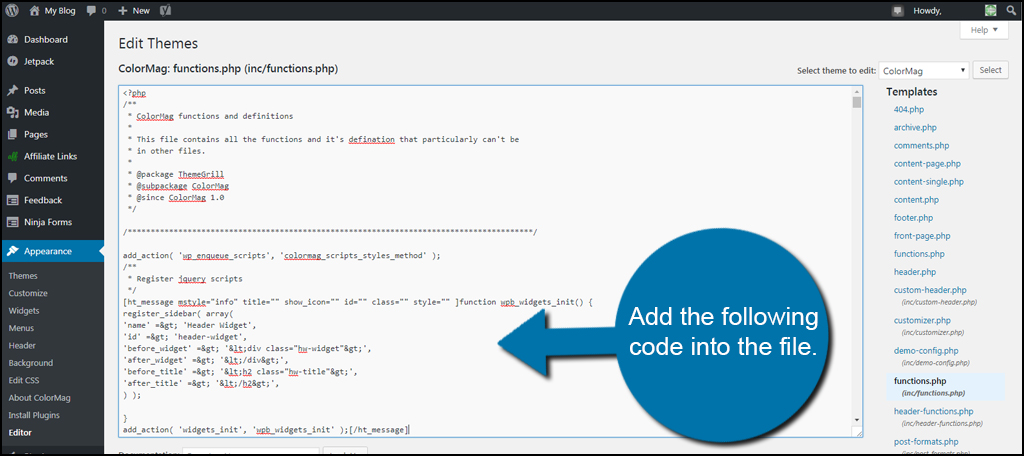This screenshot has width=1024, height=456.
Task: Click the Select button
Action: [x=990, y=71]
